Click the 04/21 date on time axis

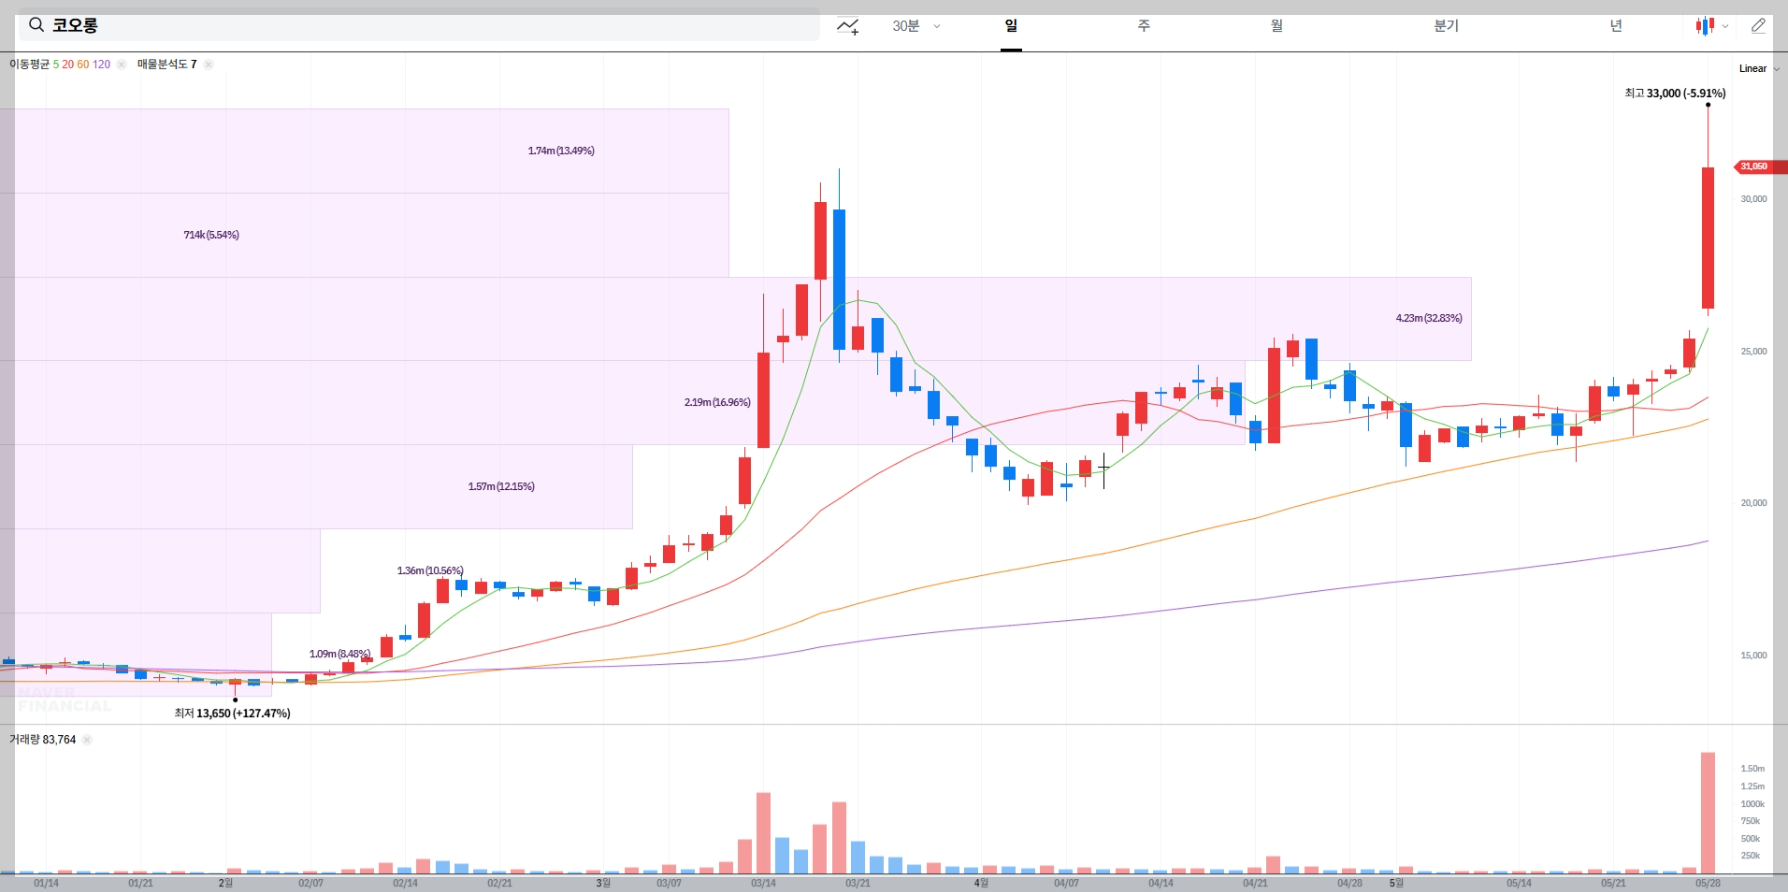point(1255,883)
